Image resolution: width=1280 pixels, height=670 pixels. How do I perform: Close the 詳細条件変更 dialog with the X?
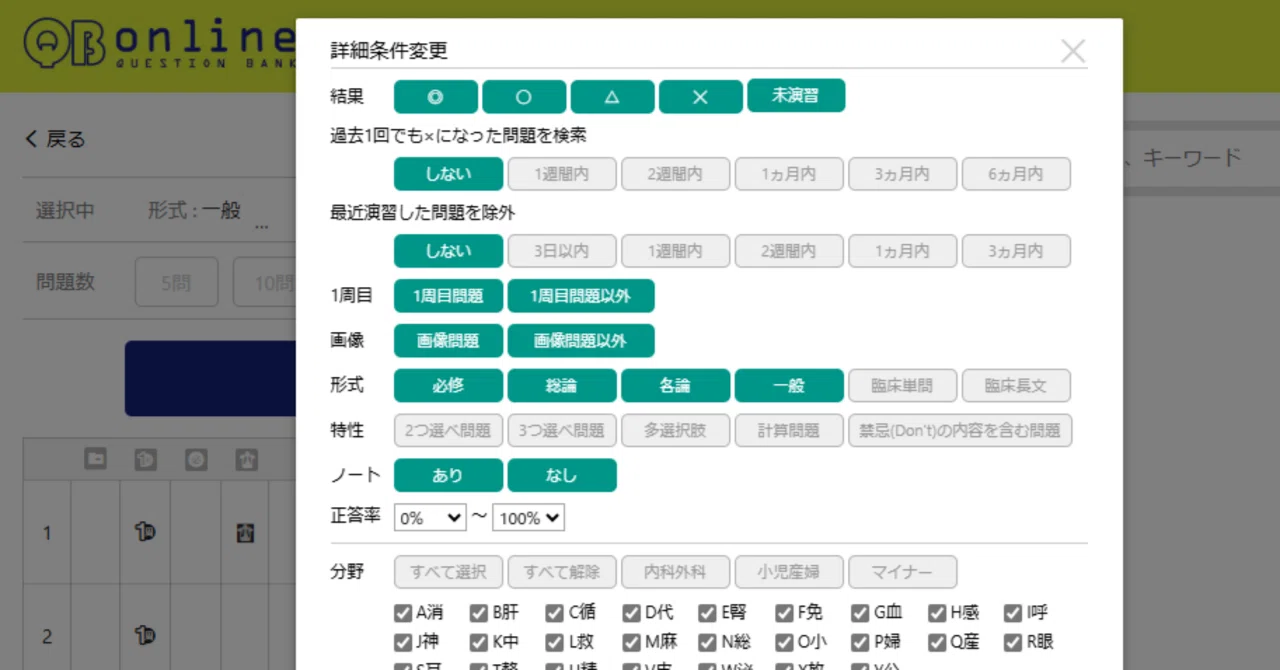coord(1073,51)
